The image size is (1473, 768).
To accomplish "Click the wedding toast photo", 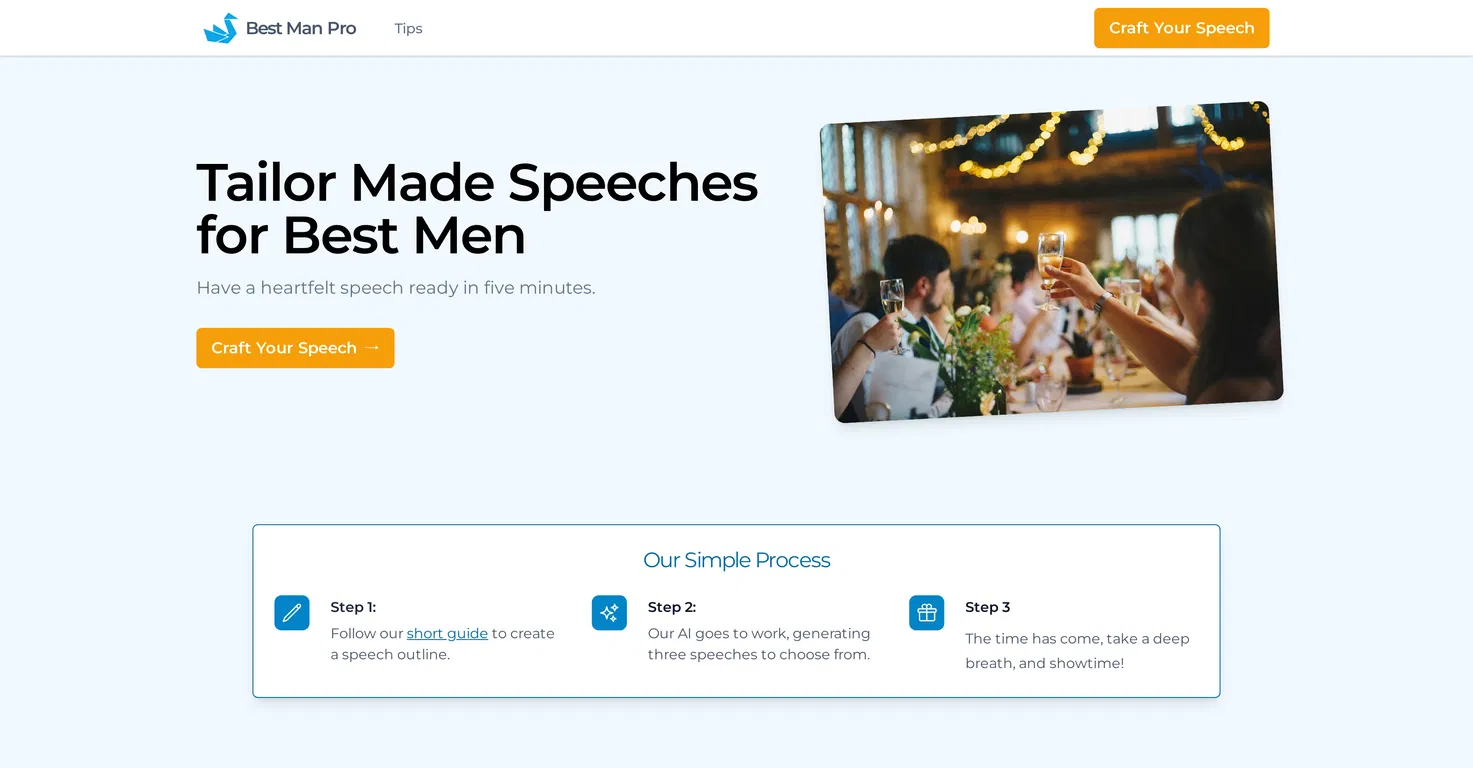I will (x=1051, y=262).
